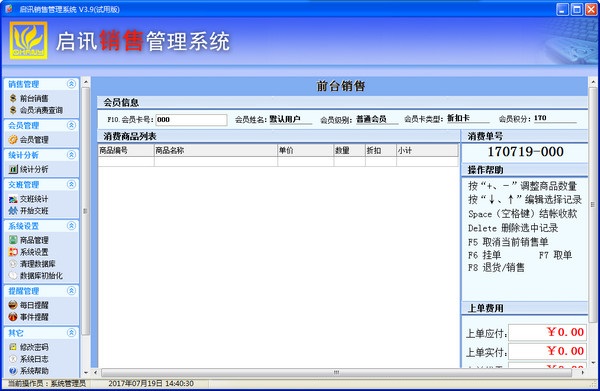
Task: Click the 折扣 column header
Action: pos(381,151)
